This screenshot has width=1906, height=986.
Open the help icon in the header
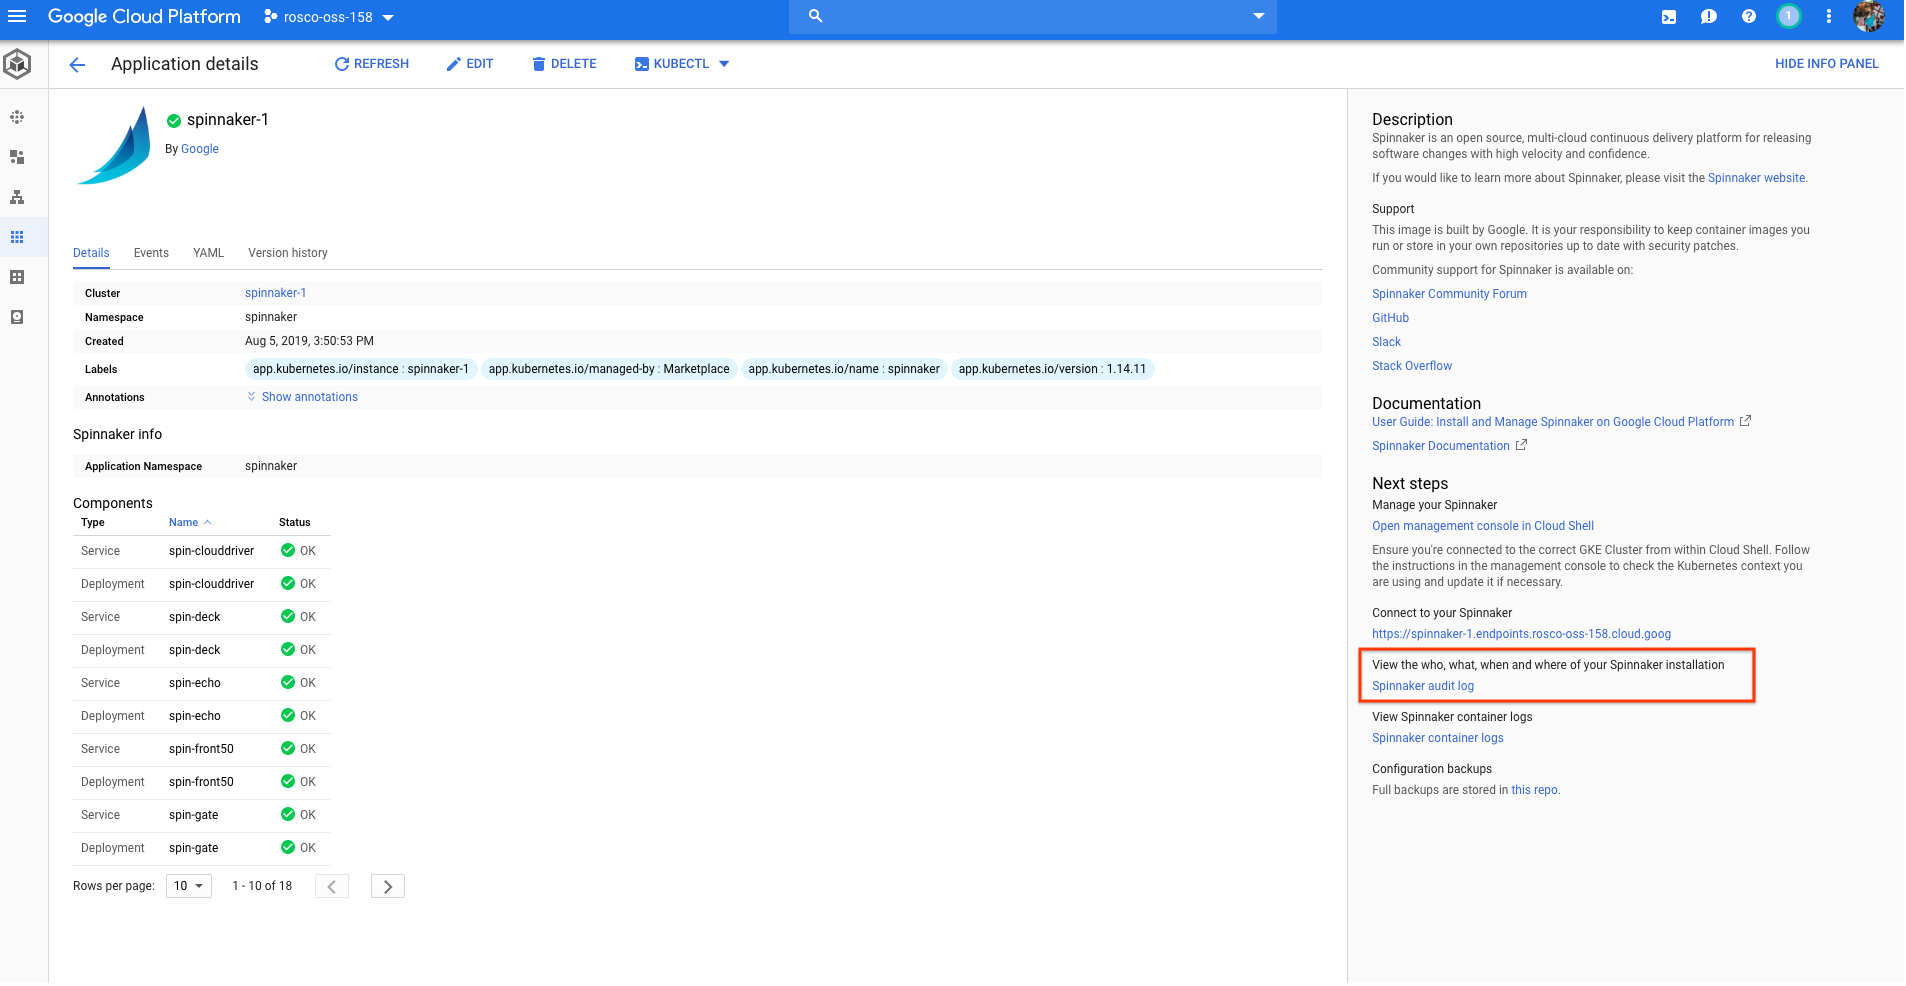pyautogui.click(x=1748, y=16)
